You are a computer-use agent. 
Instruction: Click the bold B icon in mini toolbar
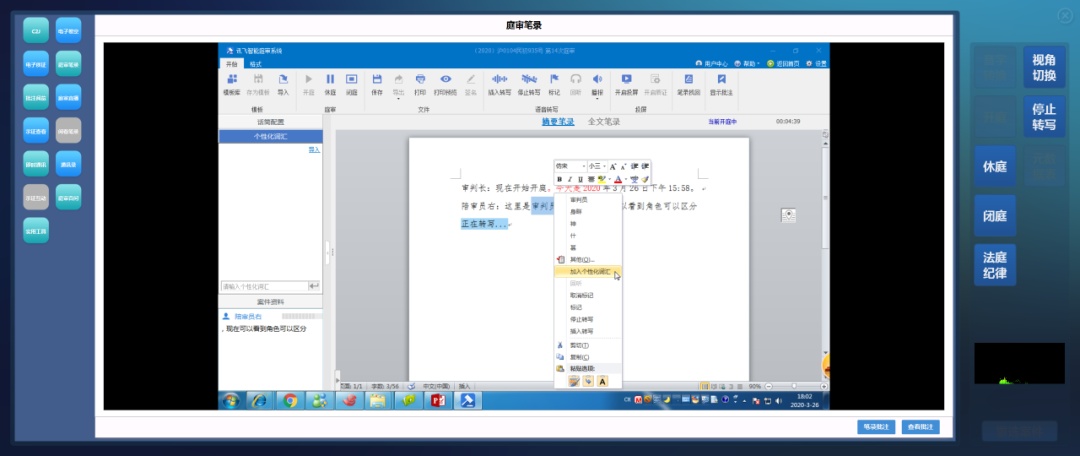tap(559, 179)
